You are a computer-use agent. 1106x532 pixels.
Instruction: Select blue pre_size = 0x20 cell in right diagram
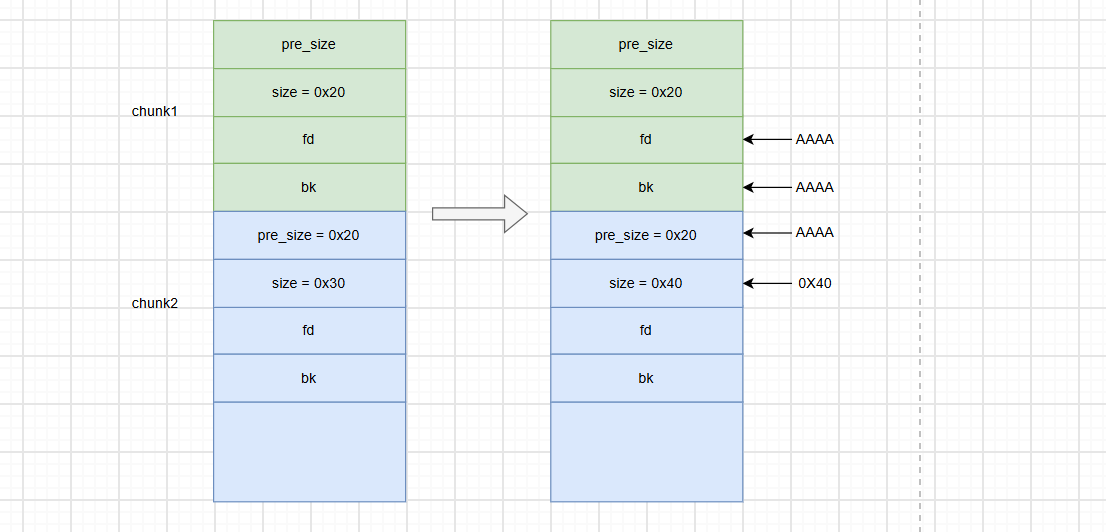(647, 236)
